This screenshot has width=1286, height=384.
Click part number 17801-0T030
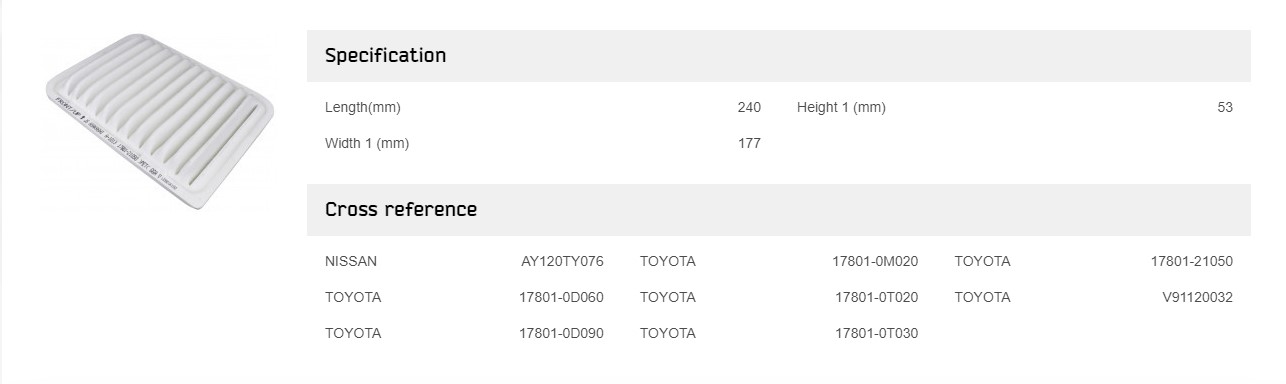pyautogui.click(x=876, y=334)
